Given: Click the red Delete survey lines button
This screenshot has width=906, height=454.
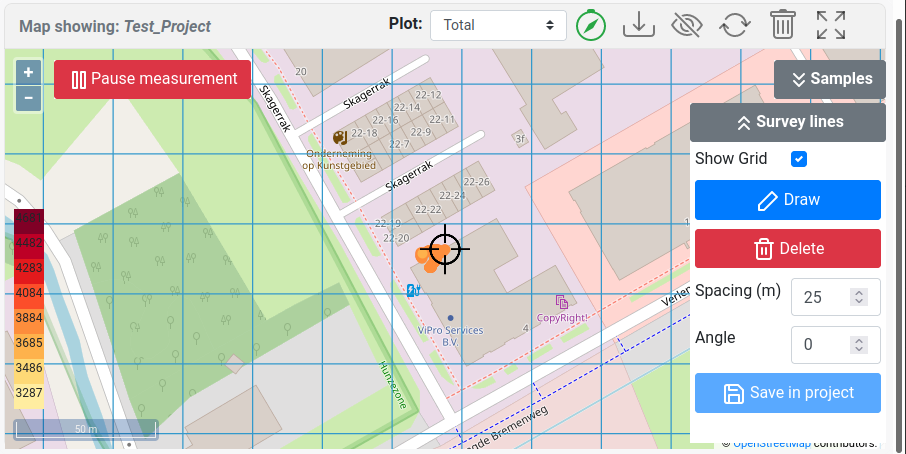Looking at the screenshot, I should pos(787,249).
